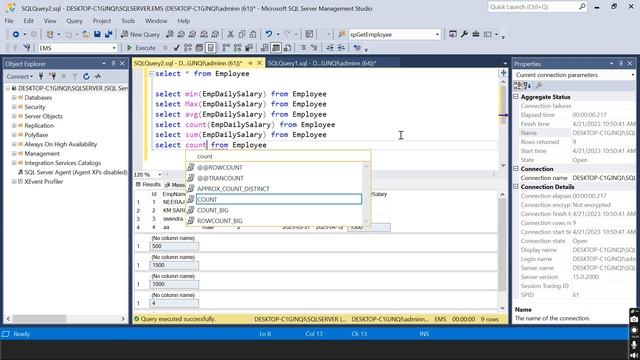Open the File menu
This screenshot has width=640, height=360.
pyautogui.click(x=9, y=21)
